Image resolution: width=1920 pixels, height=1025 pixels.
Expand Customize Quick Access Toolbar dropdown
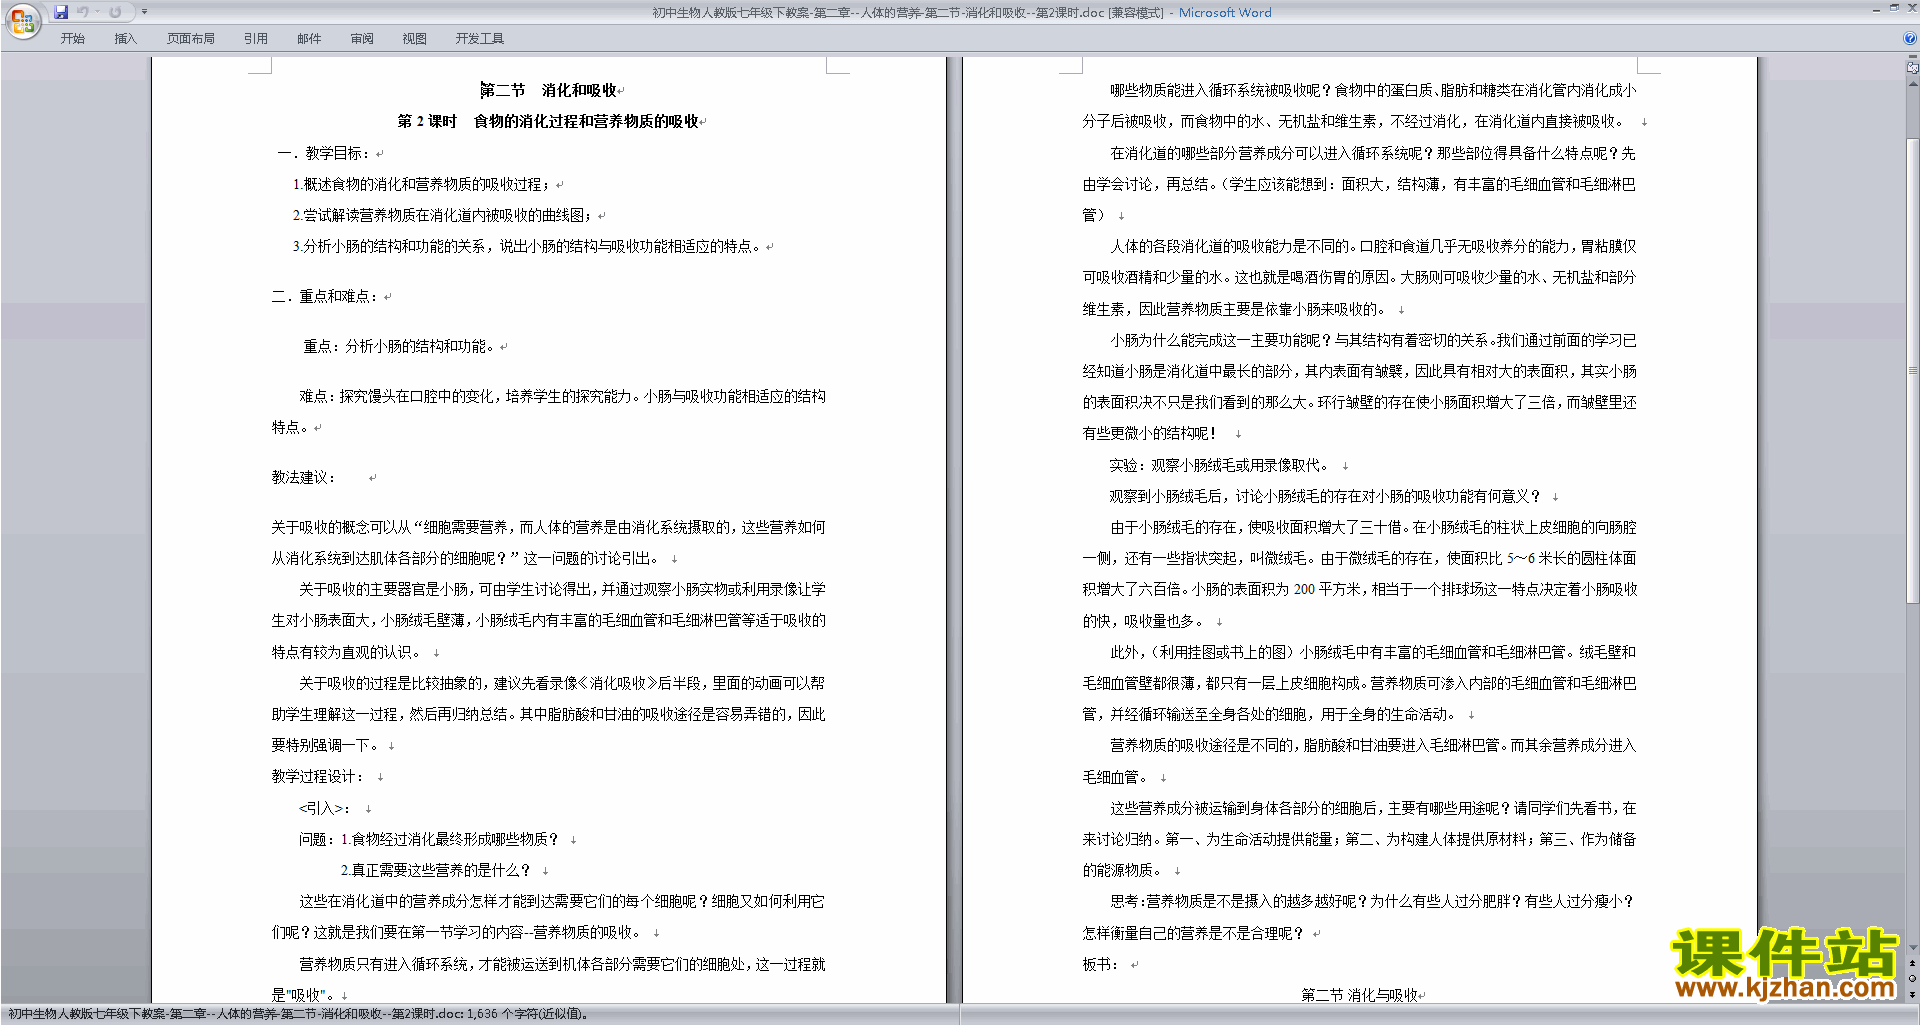pyautogui.click(x=144, y=12)
